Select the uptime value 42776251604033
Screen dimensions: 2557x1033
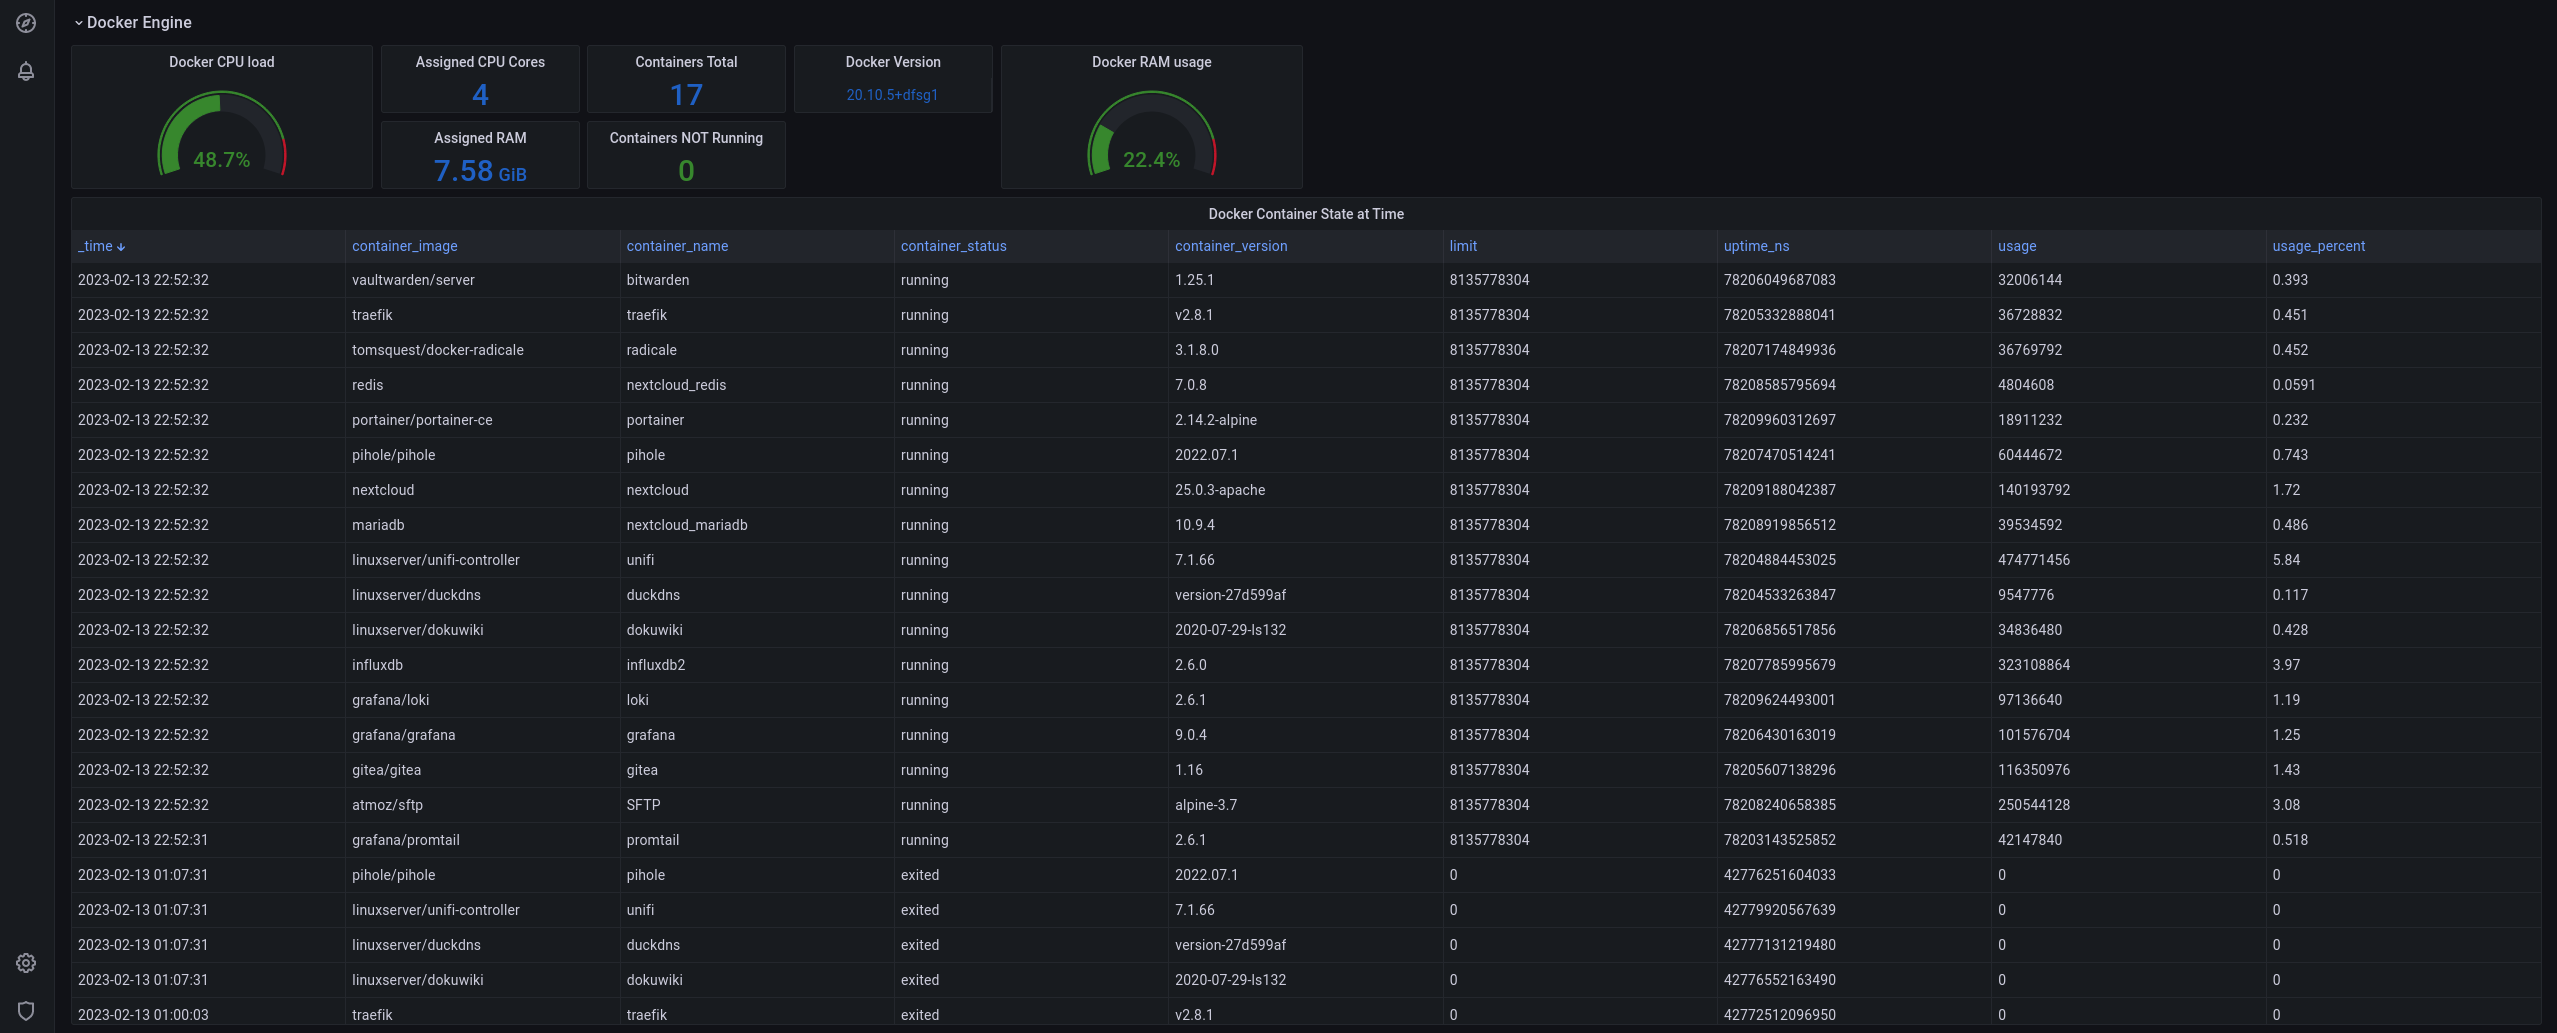click(1854, 875)
